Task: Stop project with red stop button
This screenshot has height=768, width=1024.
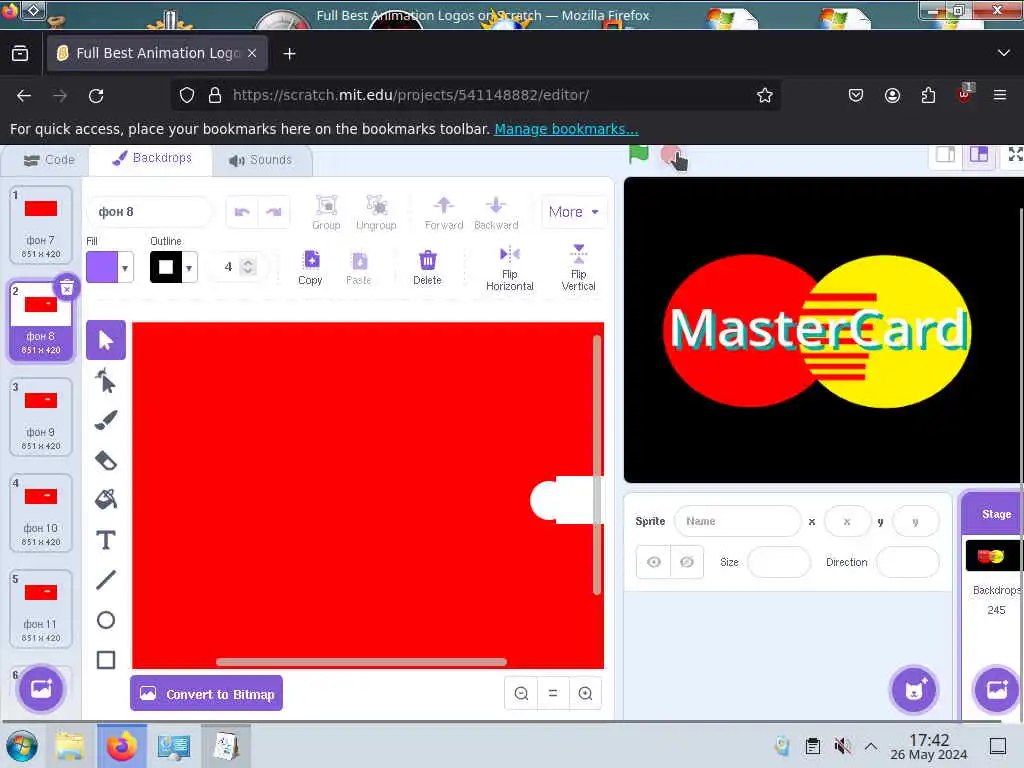Action: (671, 155)
